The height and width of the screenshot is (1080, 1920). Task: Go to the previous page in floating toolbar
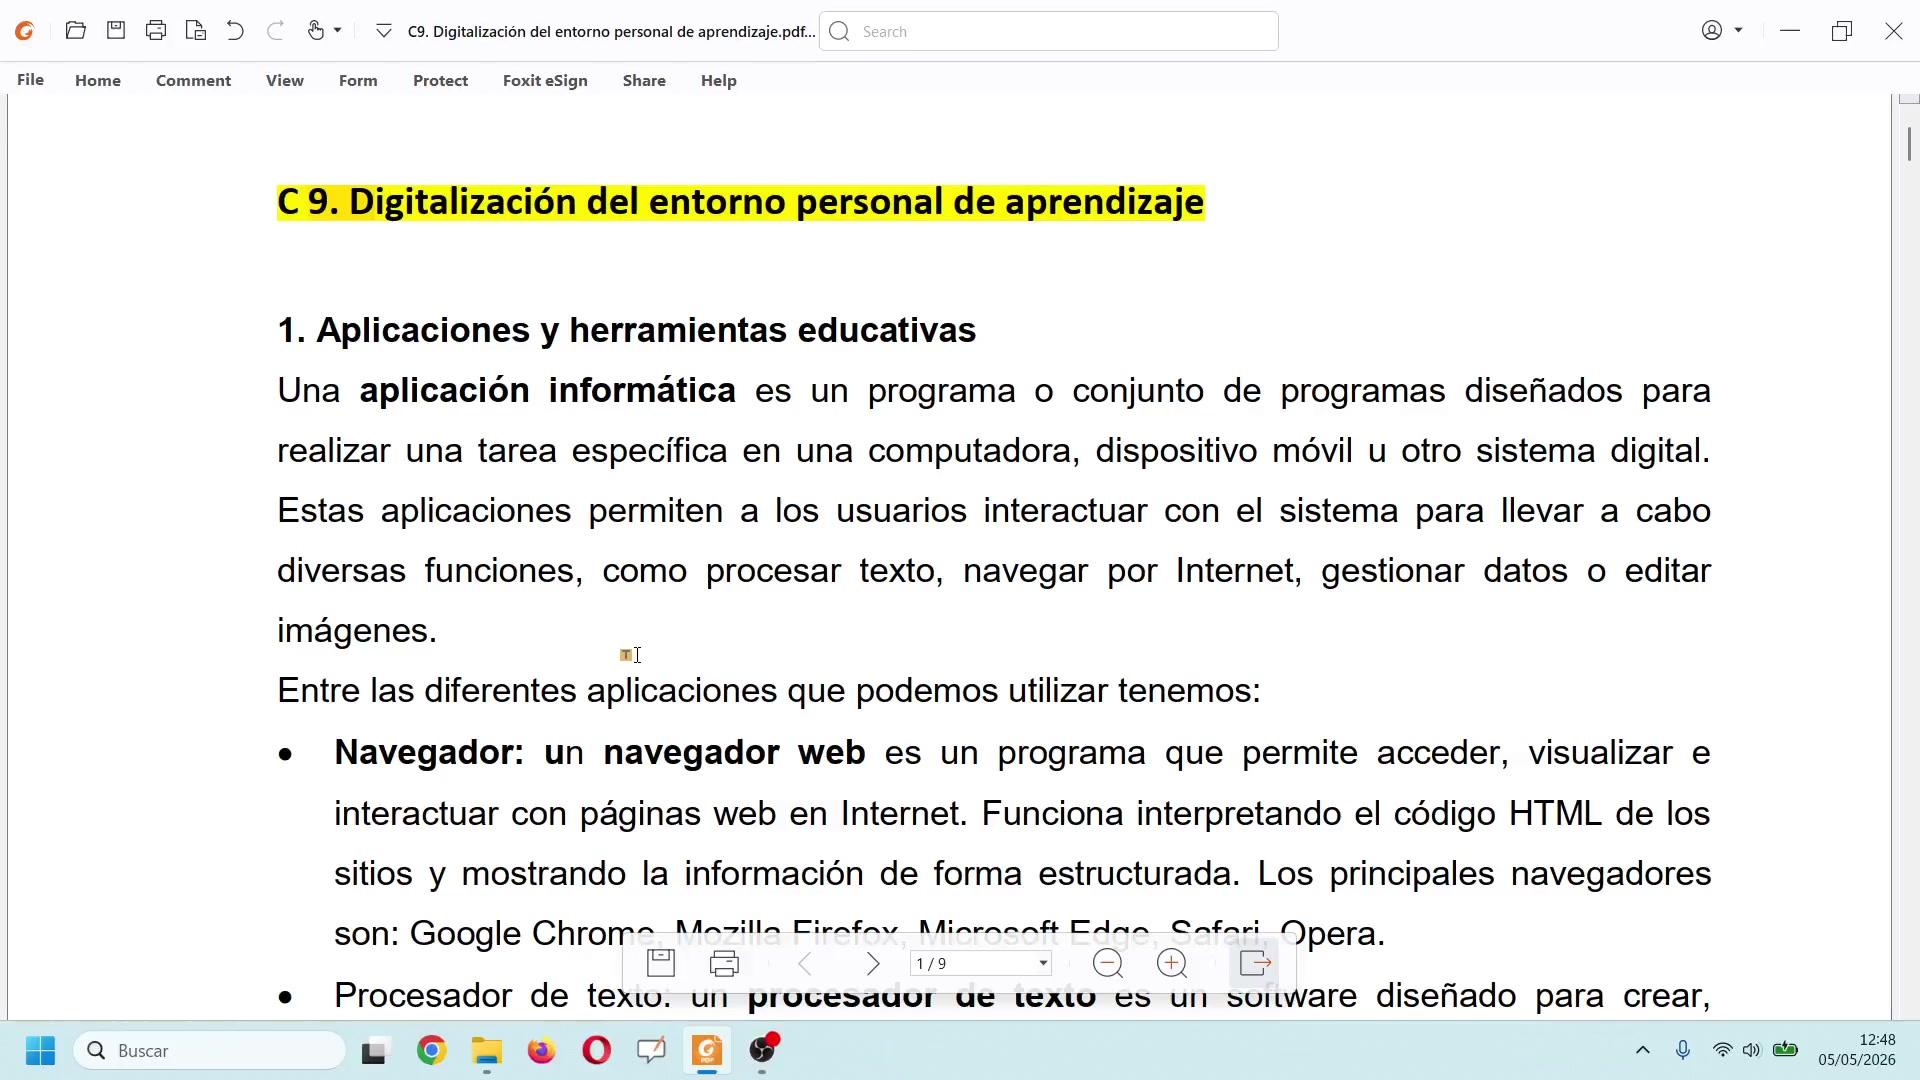[x=805, y=964]
